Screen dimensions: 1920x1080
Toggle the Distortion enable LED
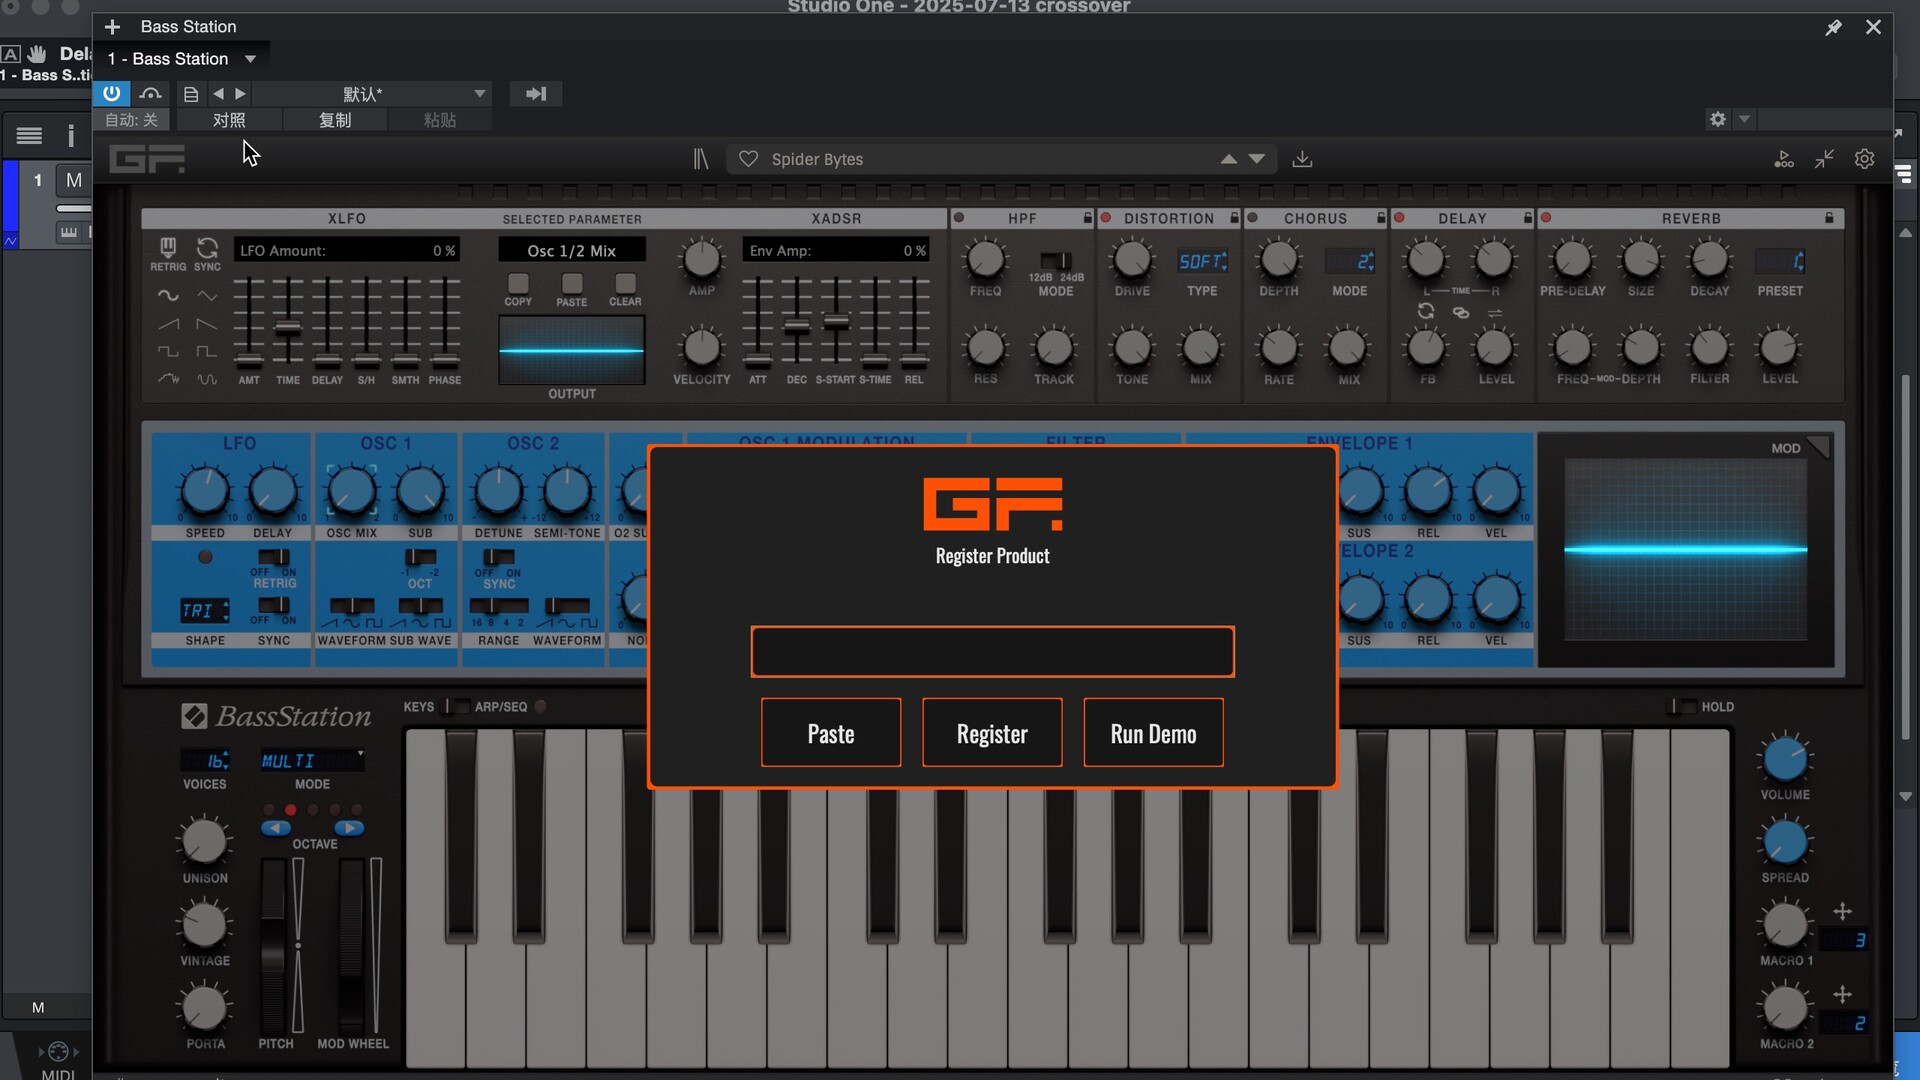point(1106,218)
